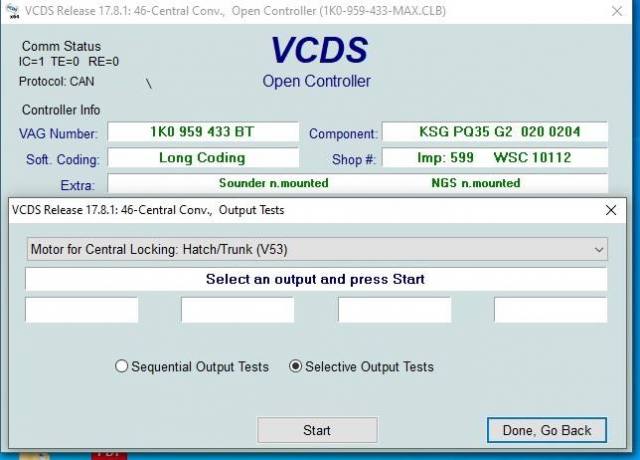The height and width of the screenshot is (460, 640).
Task: Click the VAG Number field 1K0 959 433 BT
Action: pyautogui.click(x=203, y=132)
